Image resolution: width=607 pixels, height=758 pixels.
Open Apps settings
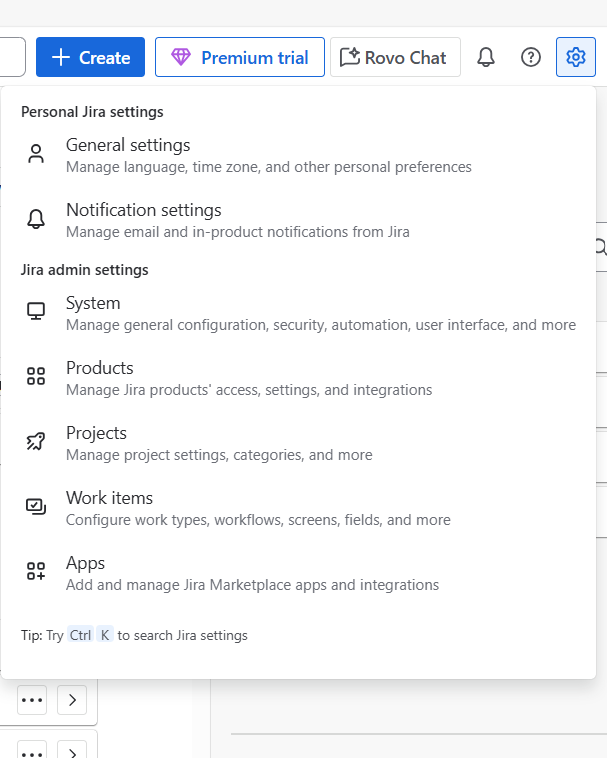coord(298,573)
